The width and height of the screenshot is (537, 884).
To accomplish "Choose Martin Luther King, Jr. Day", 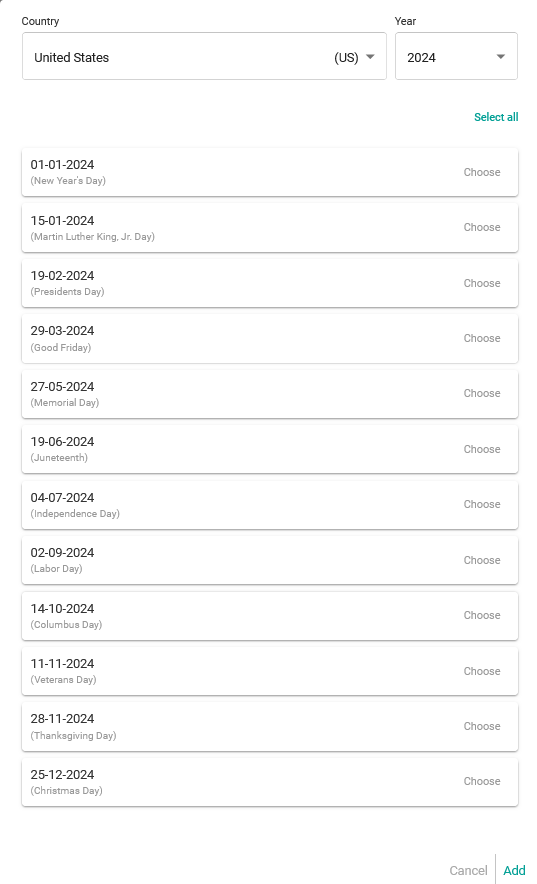I will coord(482,227).
